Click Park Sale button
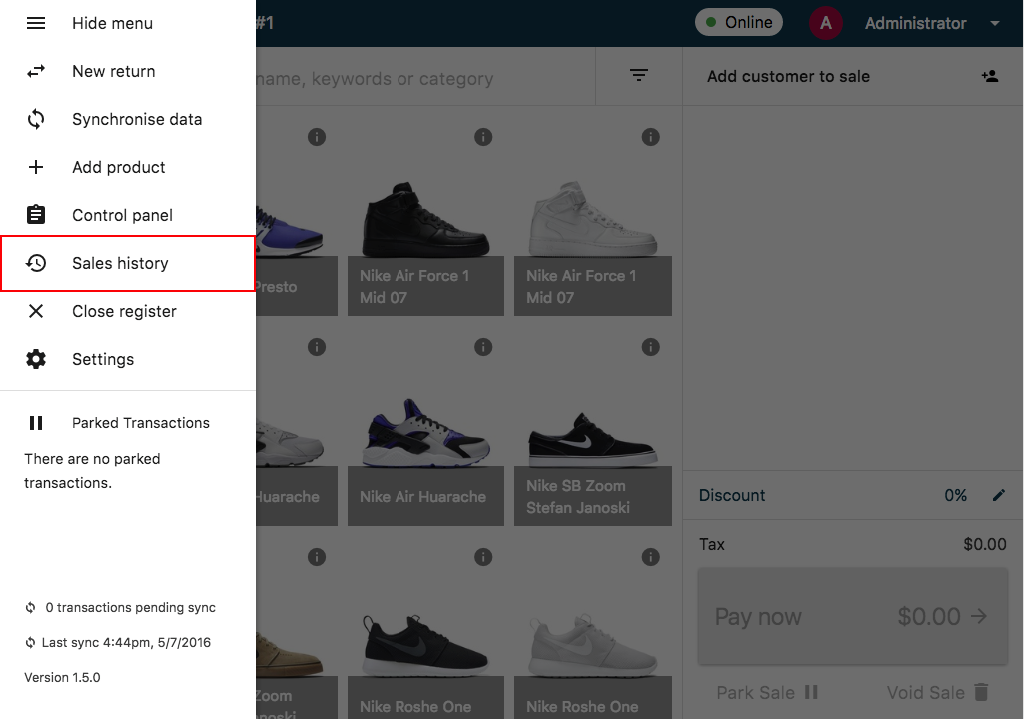The image size is (1024, 719). pyautogui.click(x=767, y=692)
